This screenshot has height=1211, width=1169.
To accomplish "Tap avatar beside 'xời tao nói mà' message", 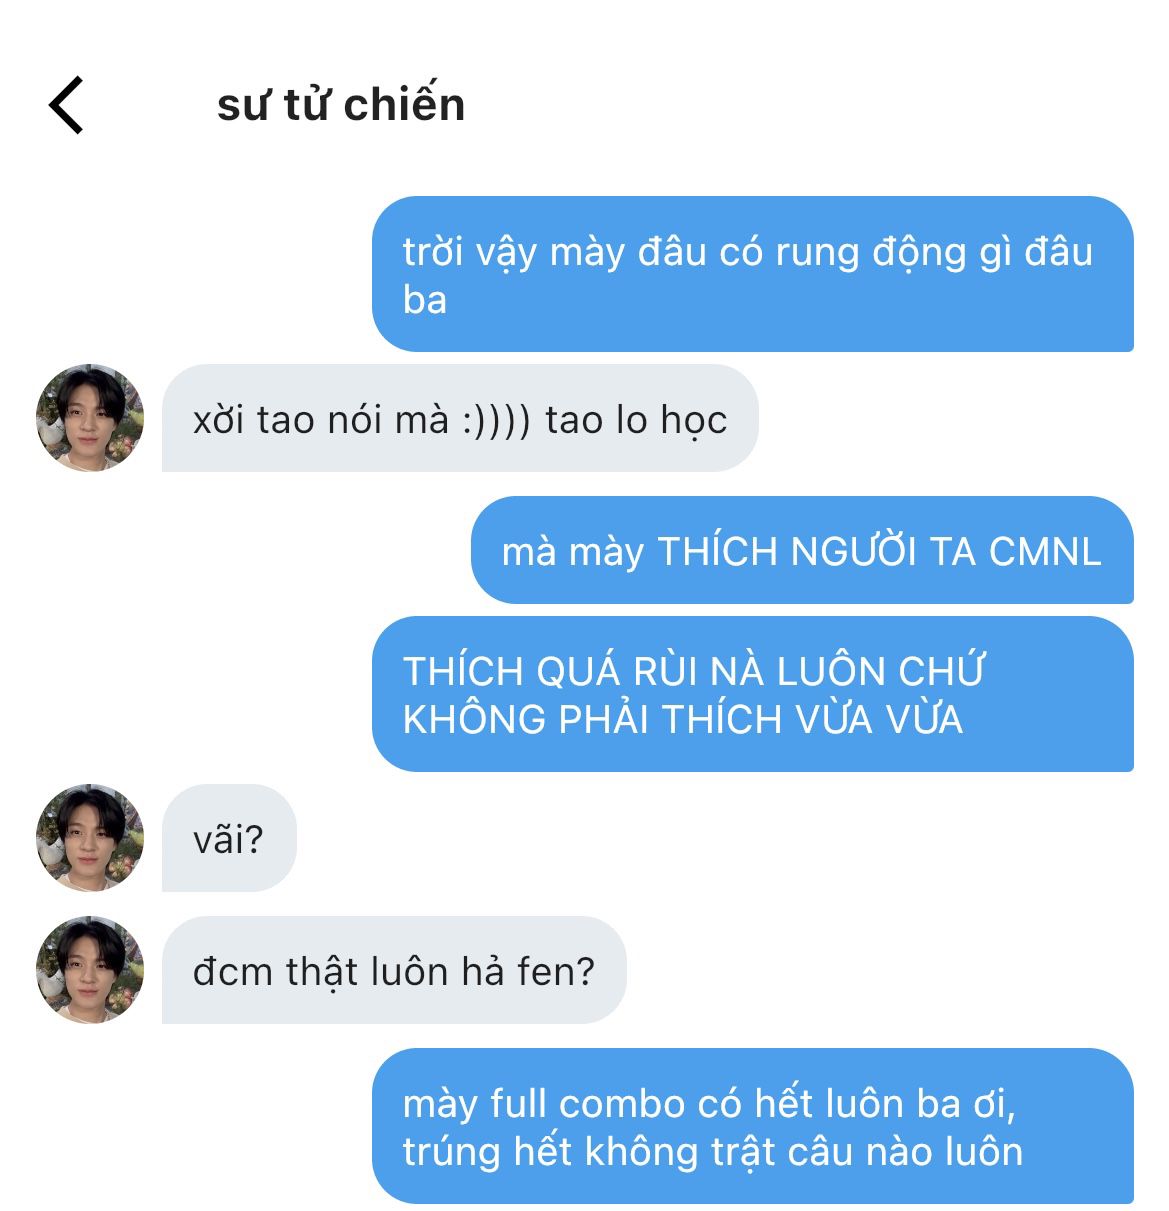I will click(x=90, y=418).
